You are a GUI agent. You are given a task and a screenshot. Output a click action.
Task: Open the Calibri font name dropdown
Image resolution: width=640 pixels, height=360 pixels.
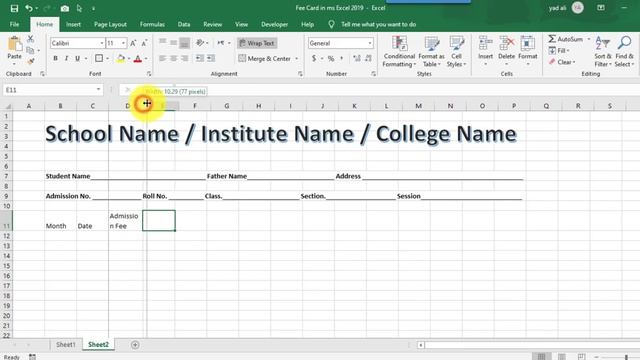(102, 43)
